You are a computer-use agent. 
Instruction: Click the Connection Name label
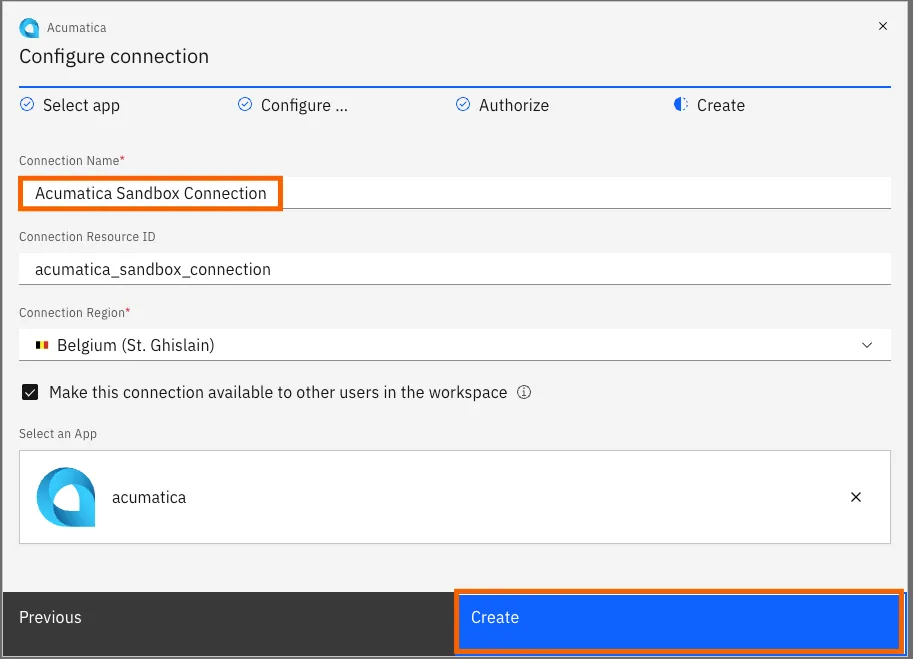[72, 161]
